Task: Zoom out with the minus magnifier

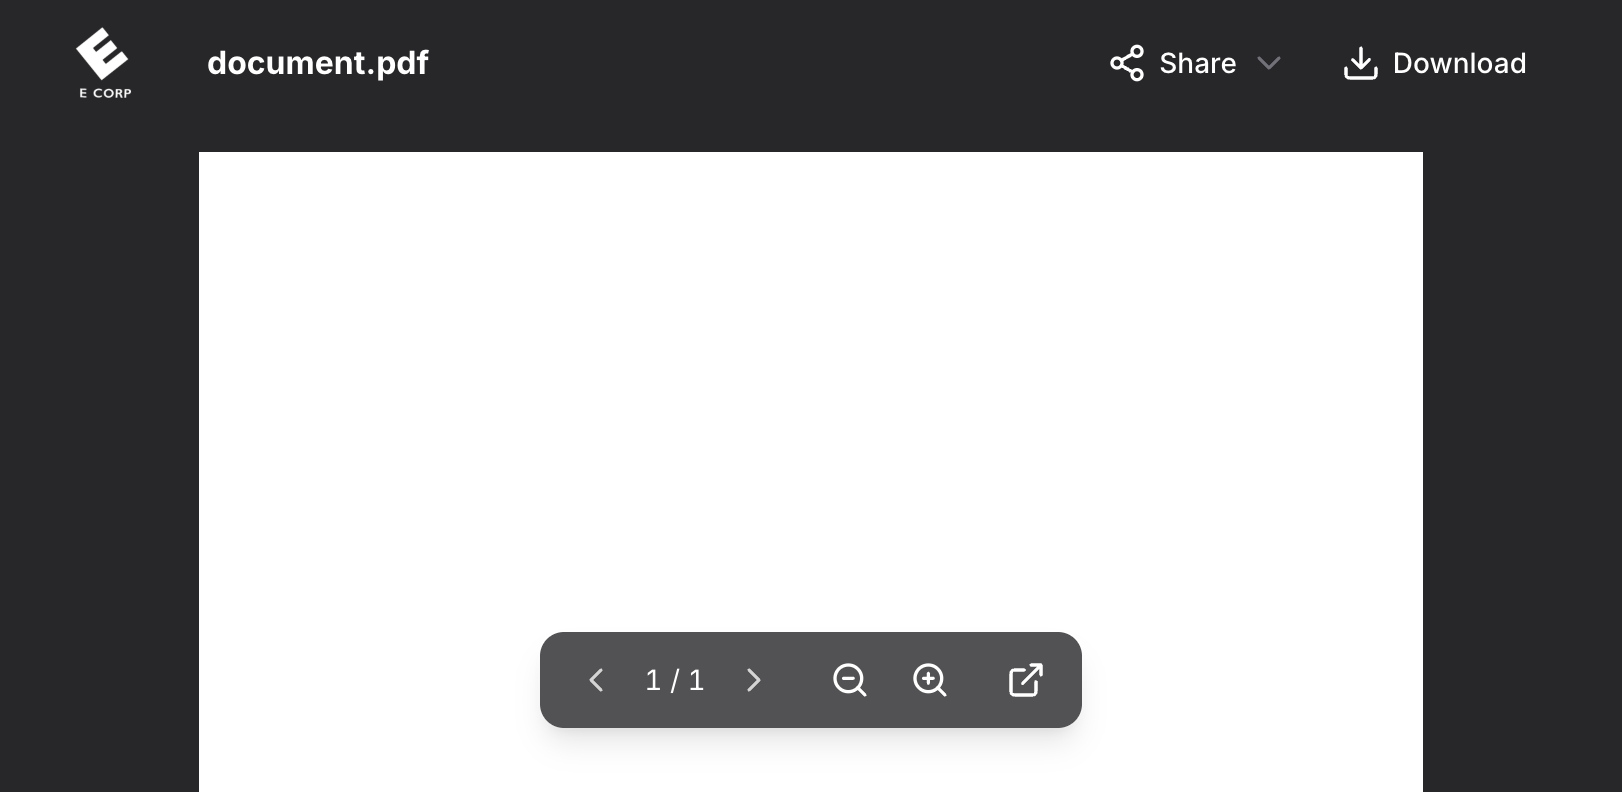Action: click(850, 680)
